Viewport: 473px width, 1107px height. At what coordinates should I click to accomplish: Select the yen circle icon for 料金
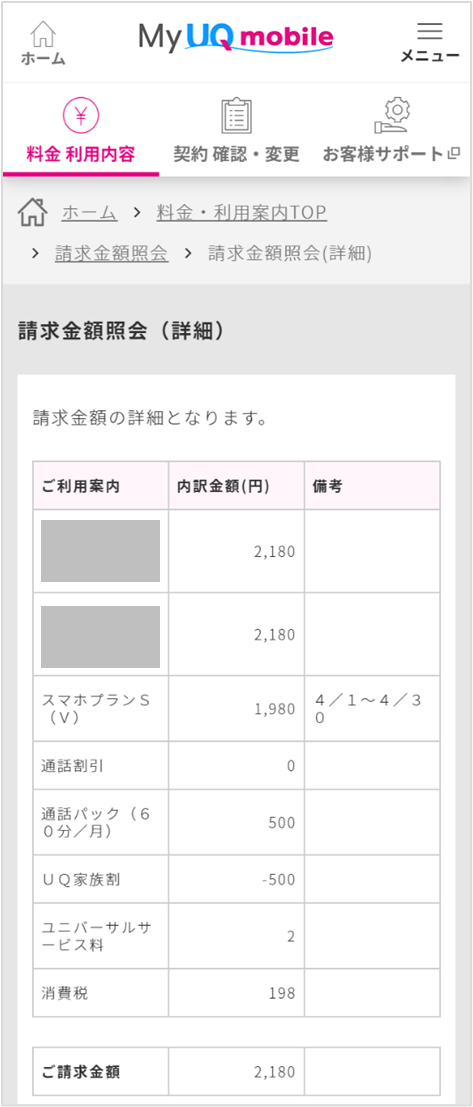pyautogui.click(x=80, y=116)
